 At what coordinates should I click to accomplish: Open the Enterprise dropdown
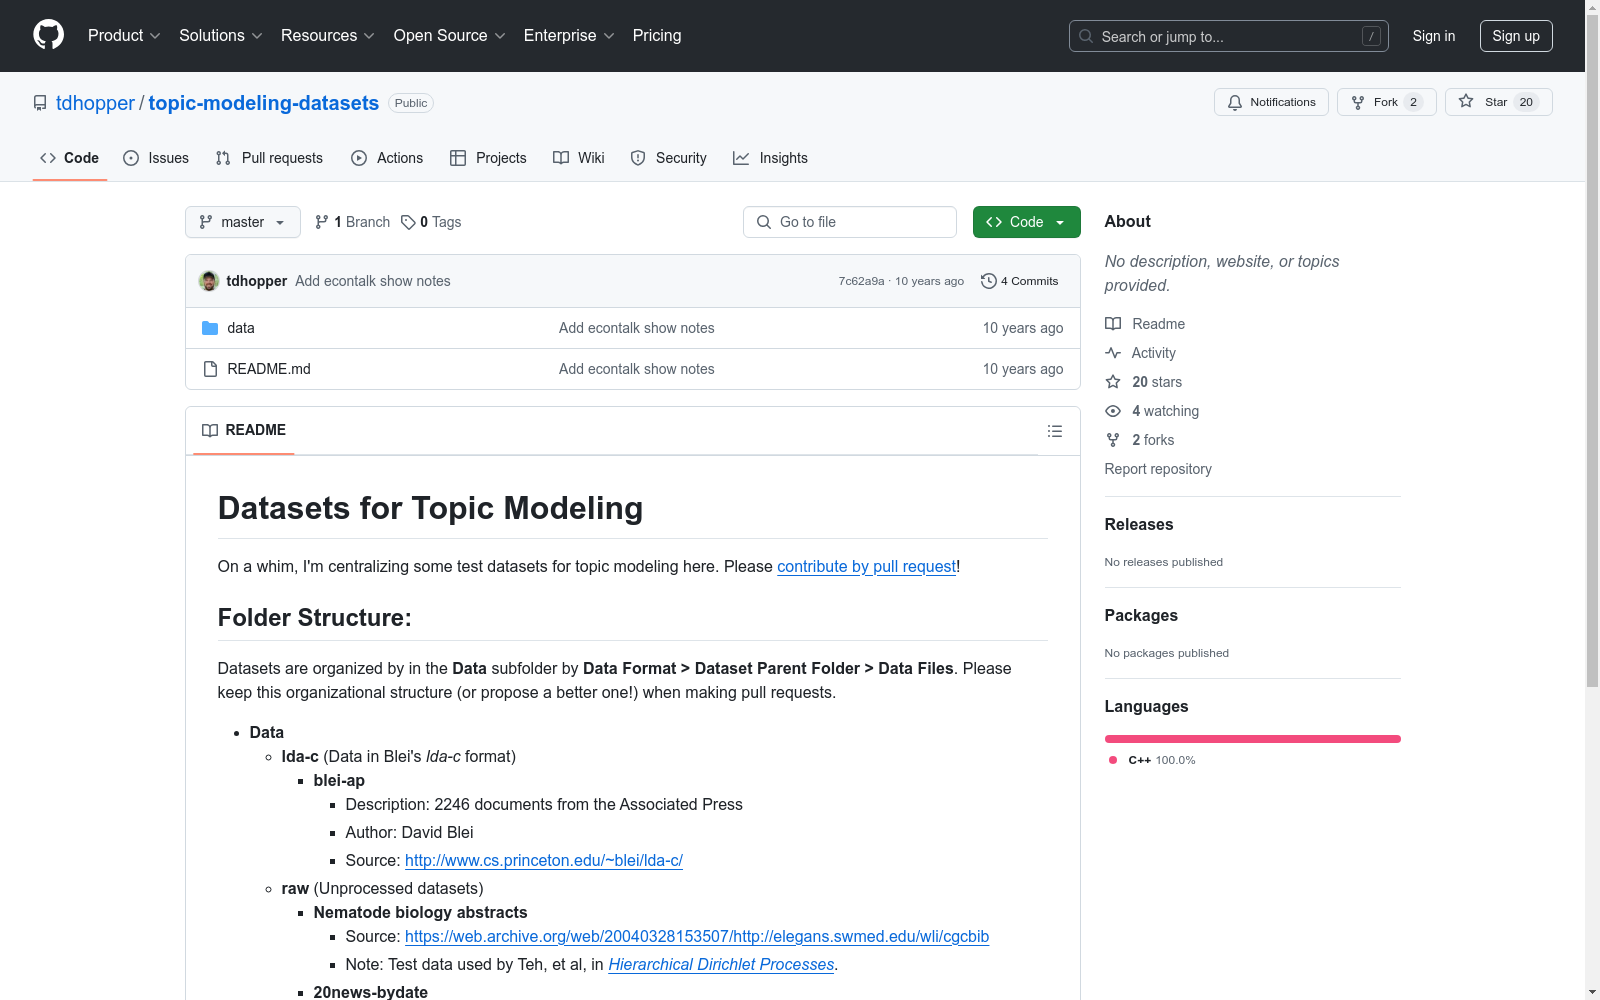pyautogui.click(x=569, y=36)
